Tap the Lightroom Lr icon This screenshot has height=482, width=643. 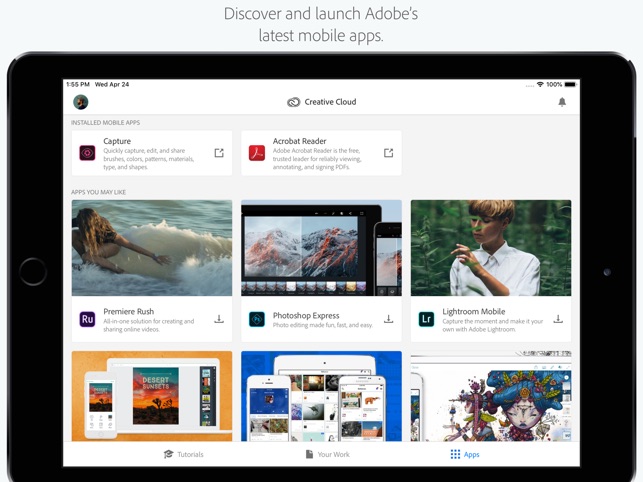pos(426,319)
